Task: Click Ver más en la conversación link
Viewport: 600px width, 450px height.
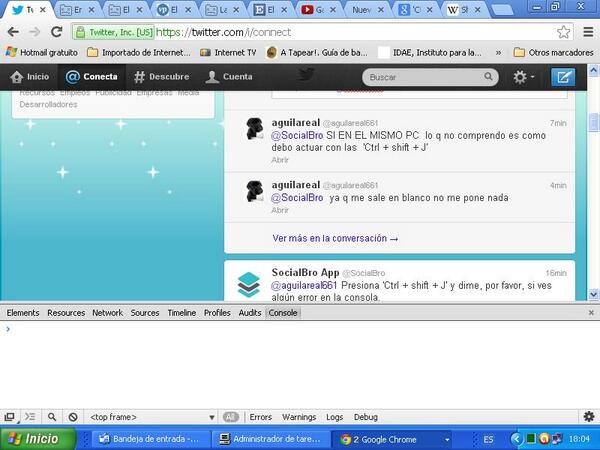Action: pyautogui.click(x=335, y=238)
